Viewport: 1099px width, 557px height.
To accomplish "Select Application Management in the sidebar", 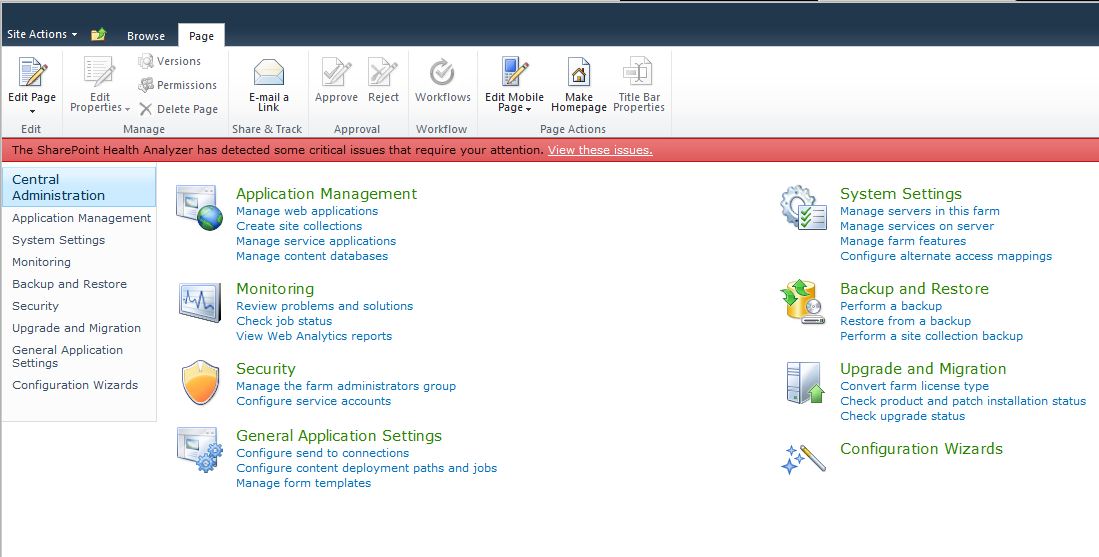I will pos(81,218).
